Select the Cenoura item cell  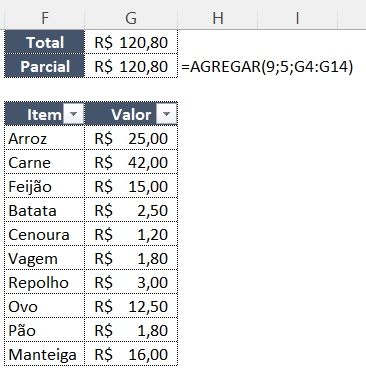[45, 234]
